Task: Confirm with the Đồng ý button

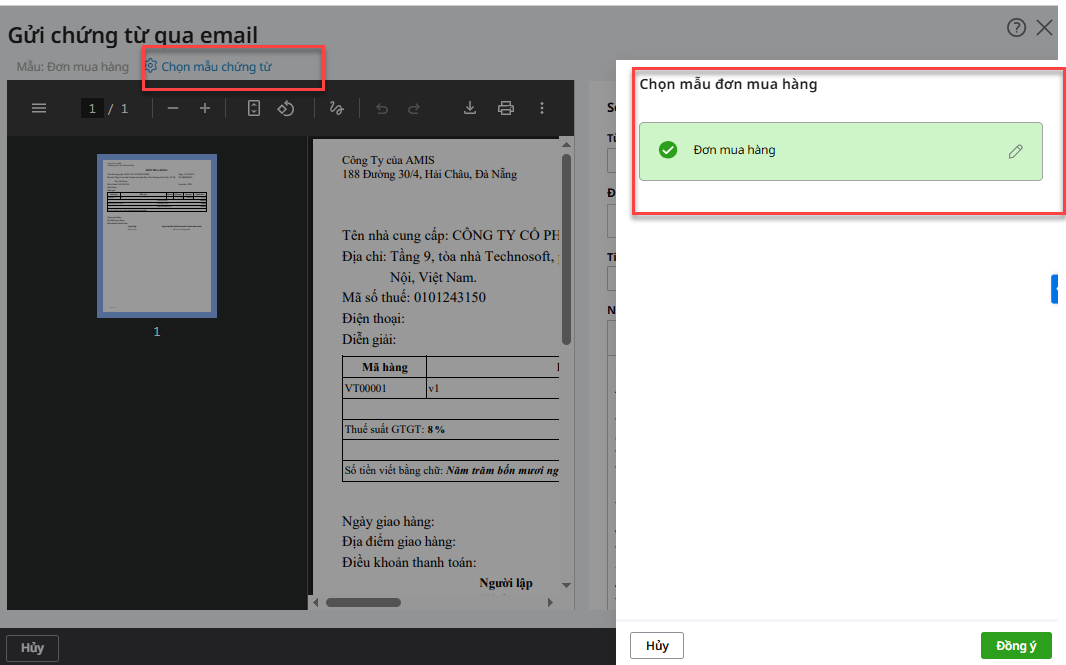Action: pos(1015,646)
